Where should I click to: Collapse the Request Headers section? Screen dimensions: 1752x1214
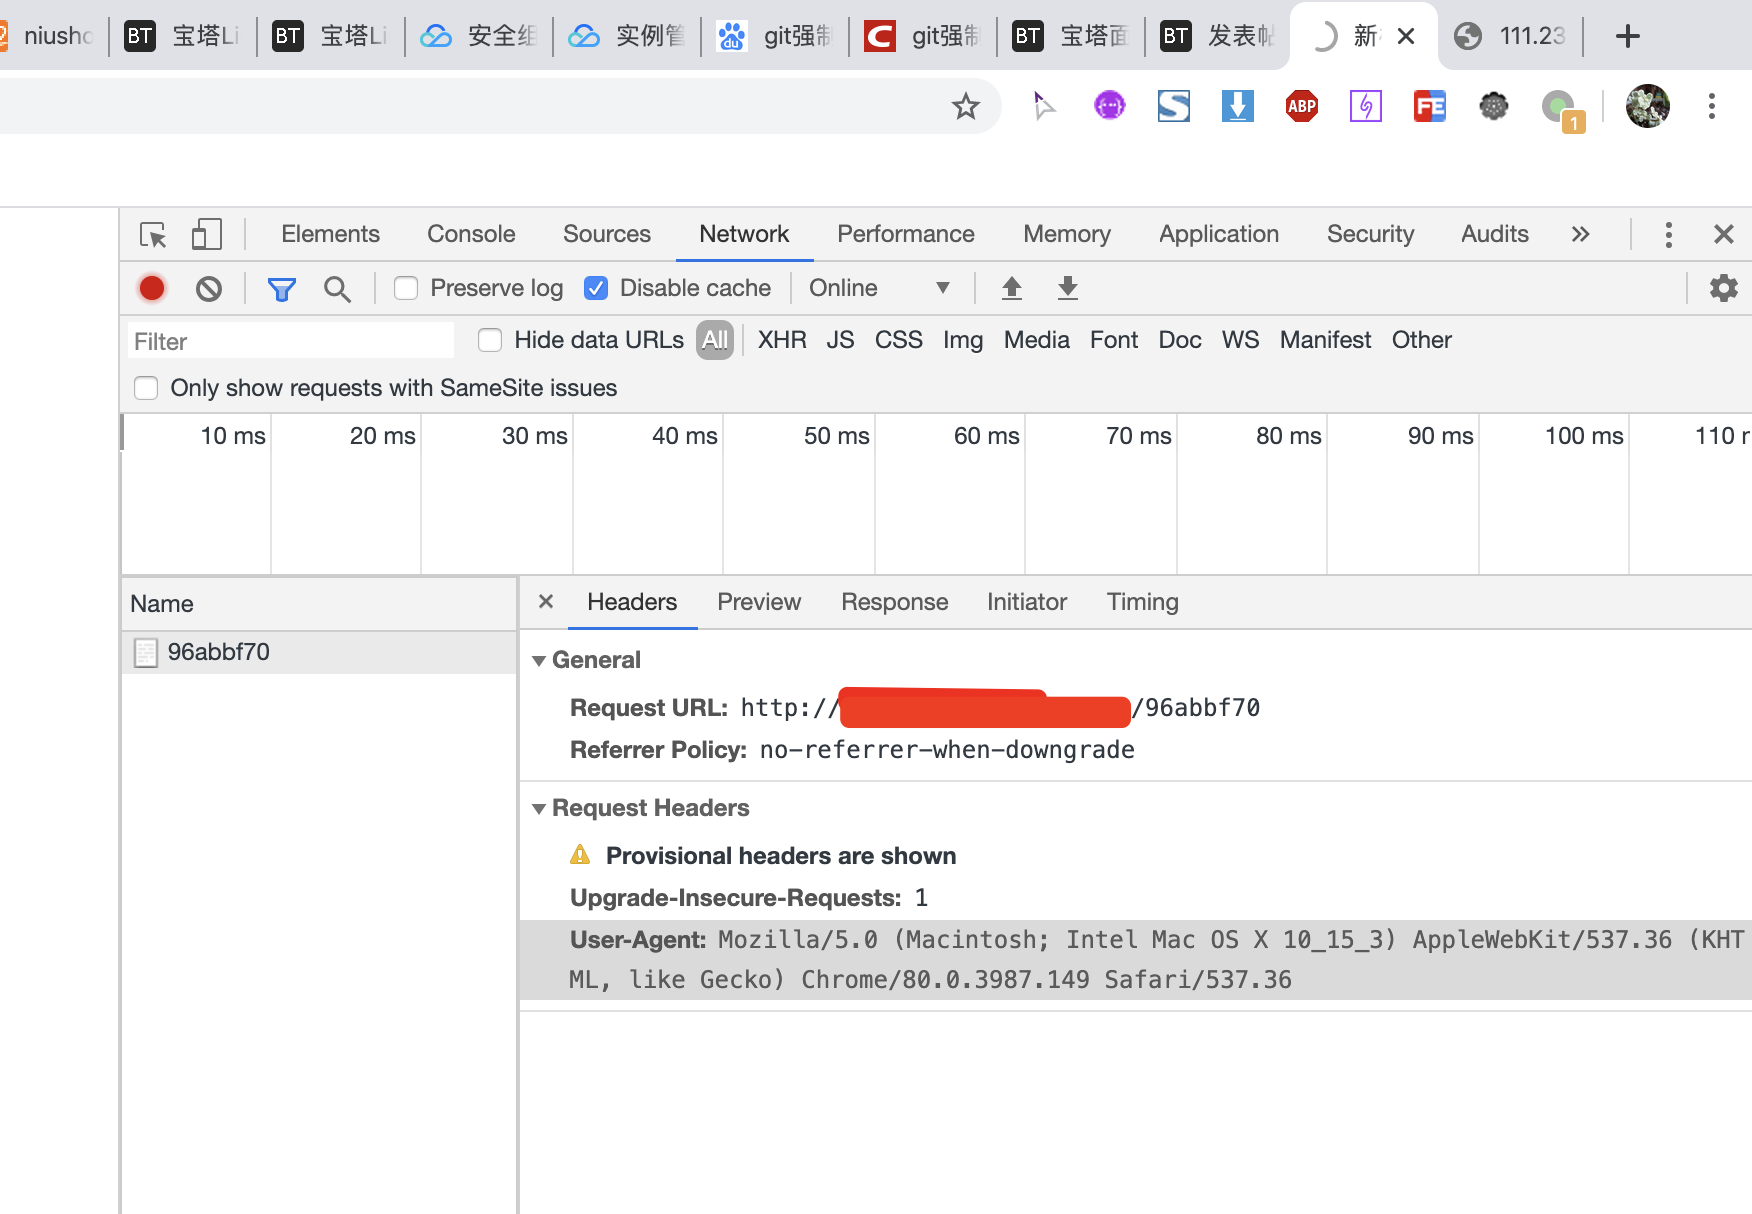coord(538,809)
